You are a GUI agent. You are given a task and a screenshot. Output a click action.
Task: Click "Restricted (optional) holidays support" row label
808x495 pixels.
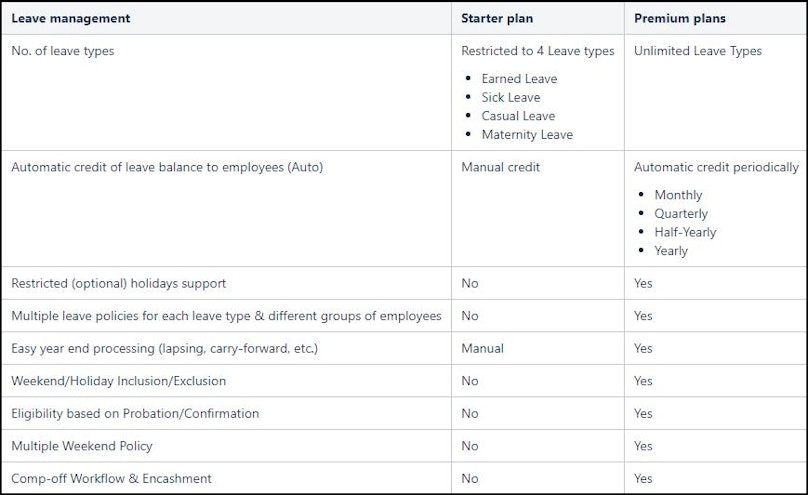[118, 283]
